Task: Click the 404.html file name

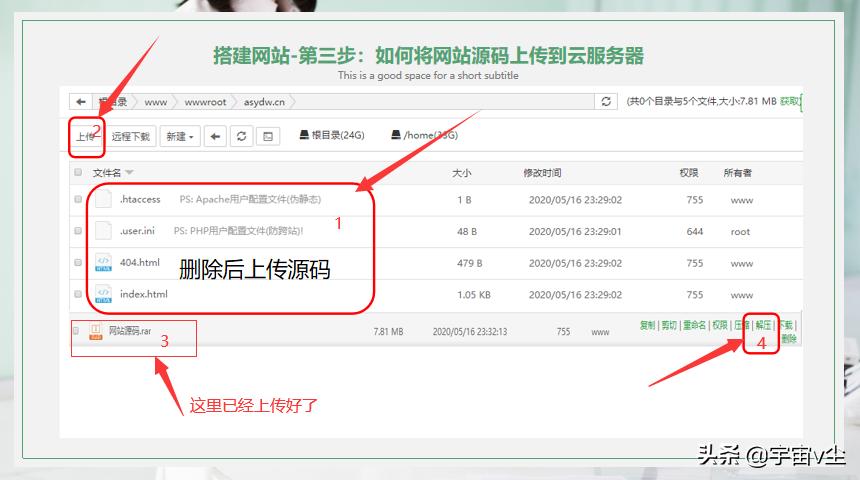Action: coord(140,263)
